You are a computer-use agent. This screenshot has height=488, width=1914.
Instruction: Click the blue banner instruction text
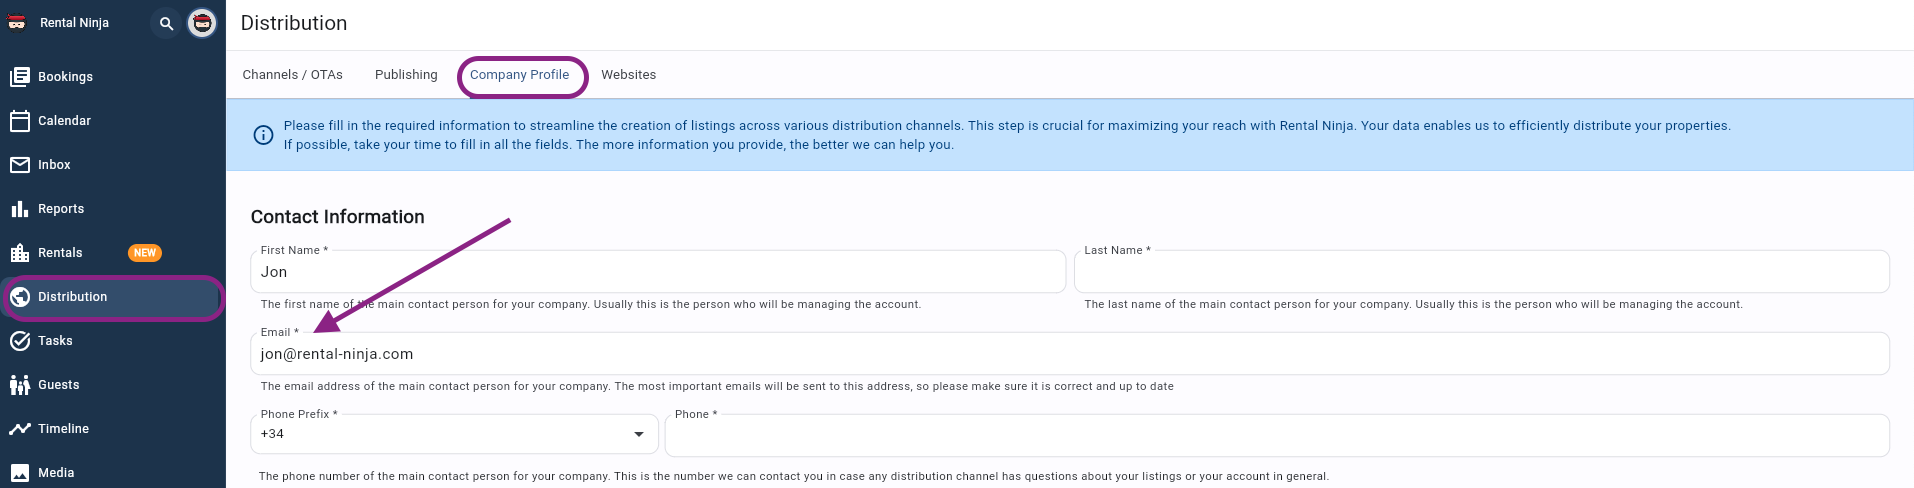[1007, 135]
